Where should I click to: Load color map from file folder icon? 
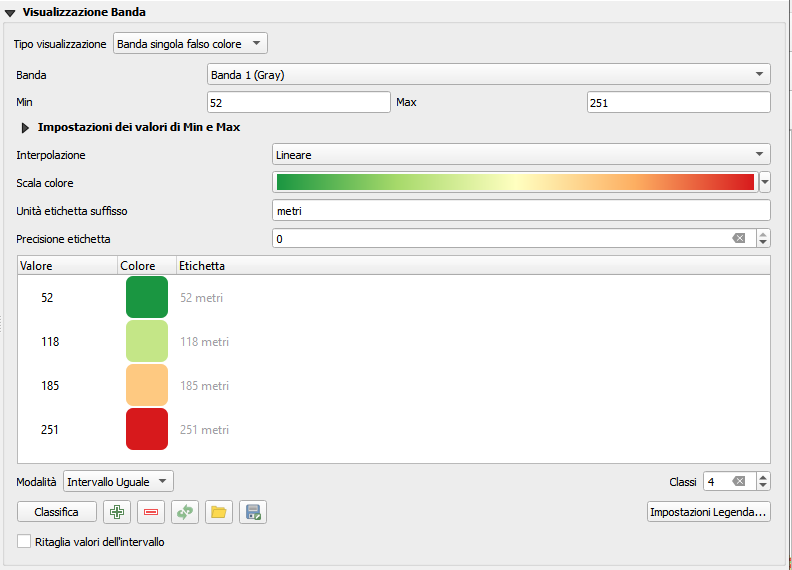click(x=219, y=512)
